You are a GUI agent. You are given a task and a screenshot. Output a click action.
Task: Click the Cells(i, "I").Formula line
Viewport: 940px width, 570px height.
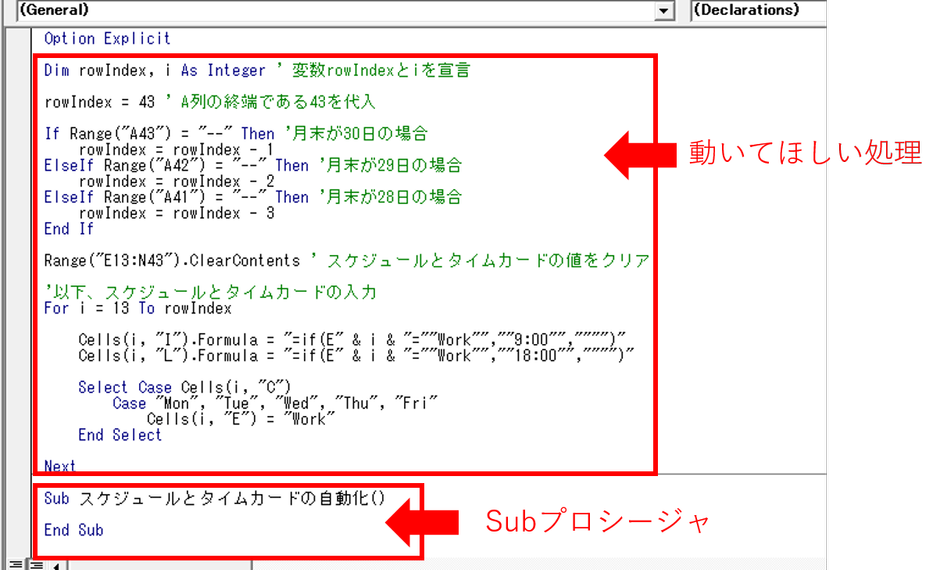(x=351, y=340)
